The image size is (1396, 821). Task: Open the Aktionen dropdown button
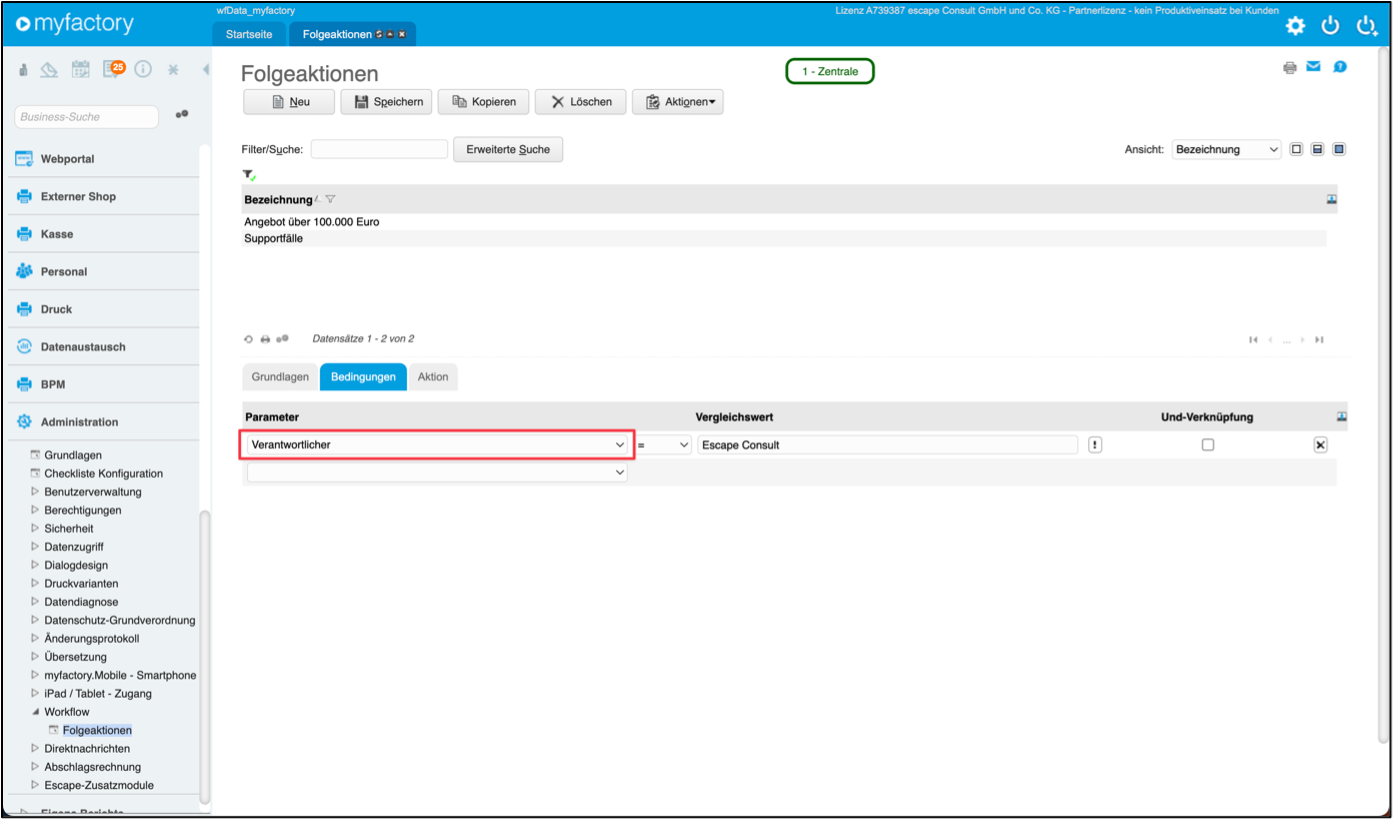click(x=678, y=102)
